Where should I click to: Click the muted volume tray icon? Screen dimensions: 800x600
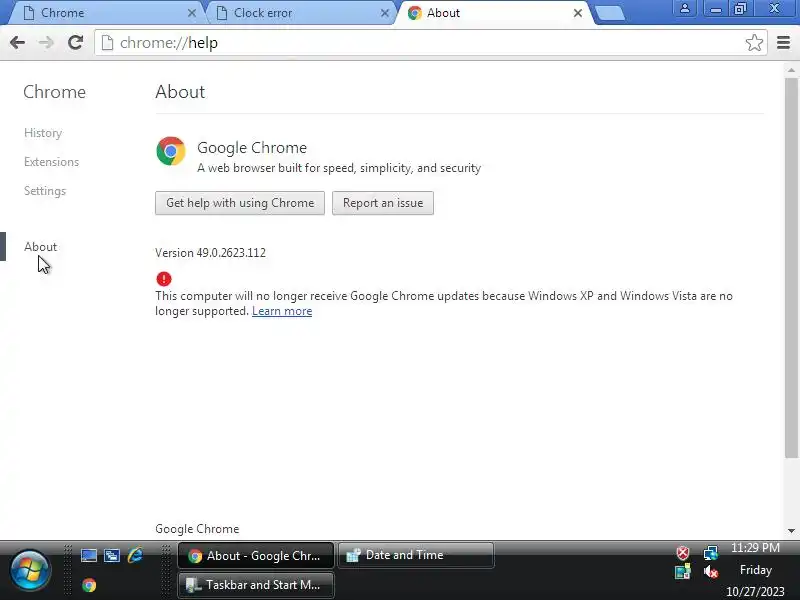[711, 572]
